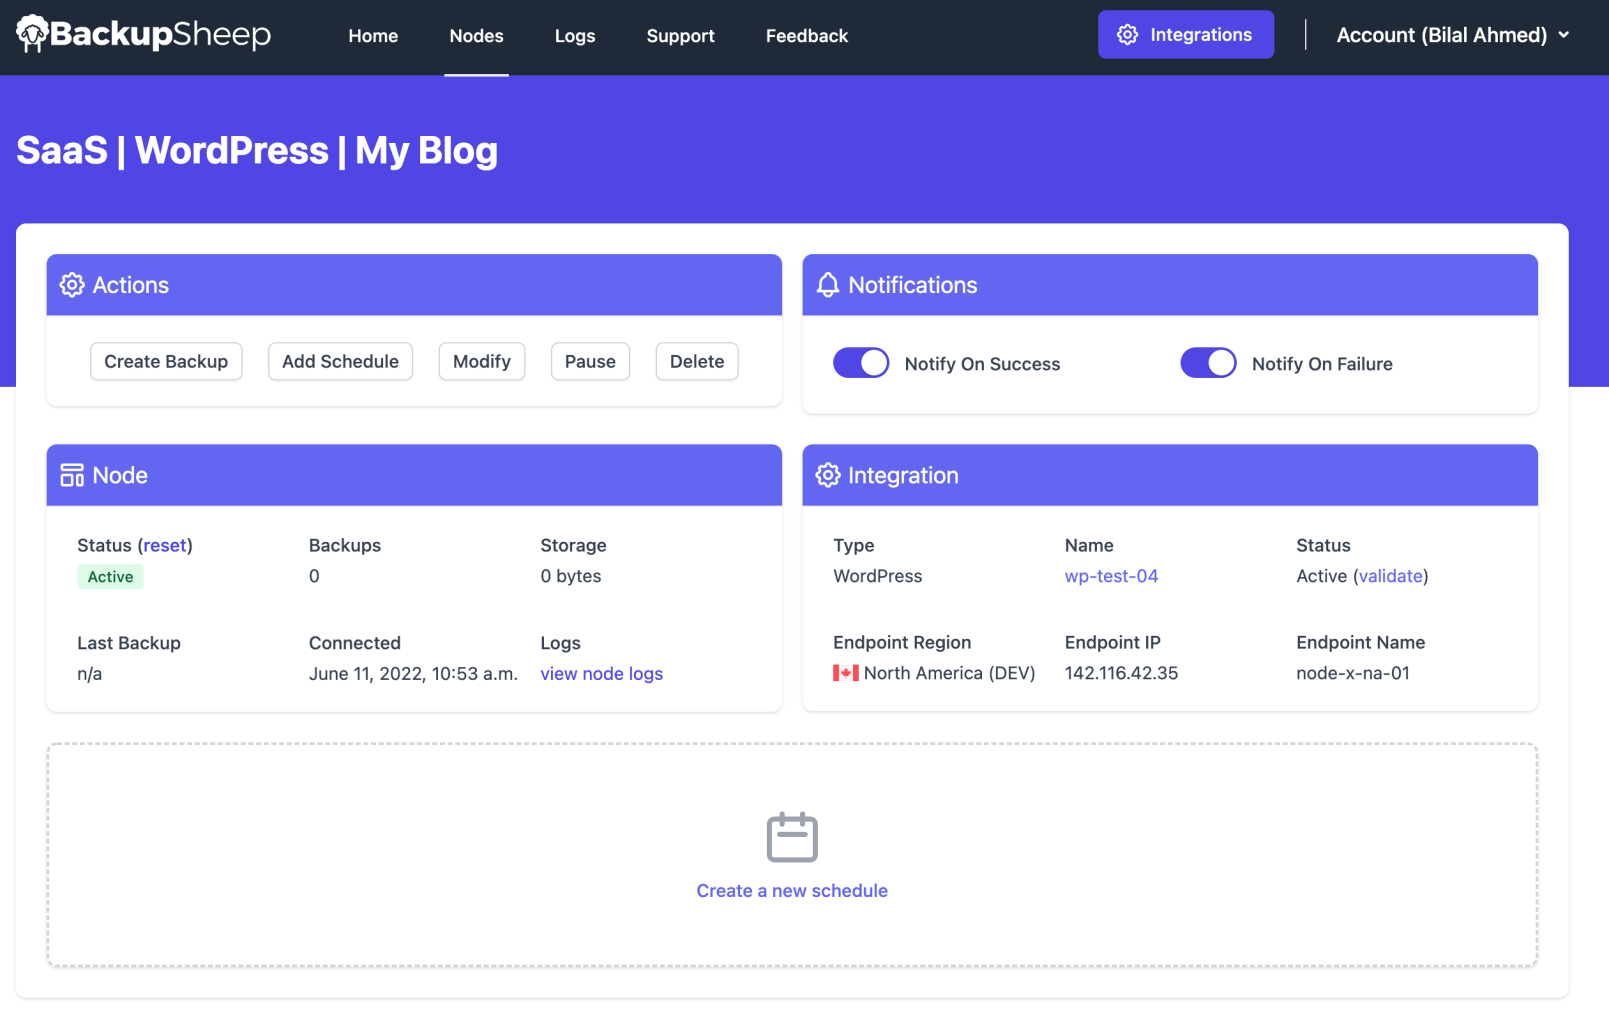Pause the node with Pause button
Screen dimensions: 1609x1024
click(590, 361)
